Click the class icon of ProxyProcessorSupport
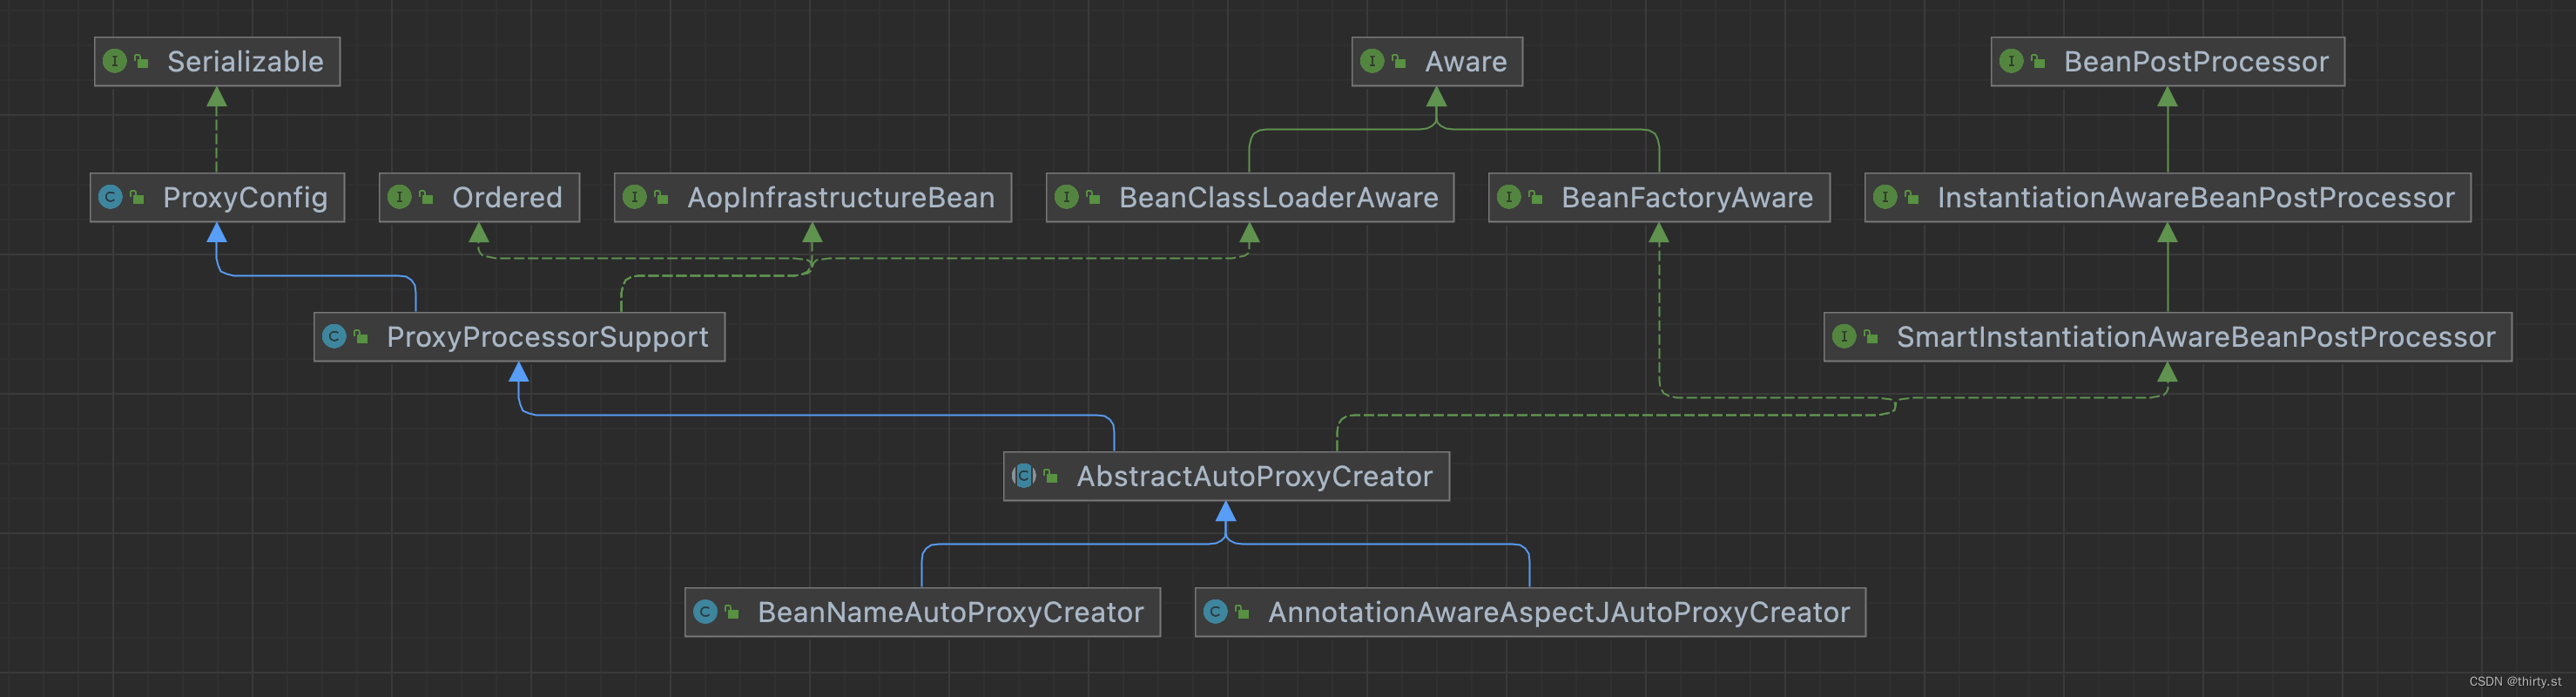The image size is (2576, 697). click(x=335, y=337)
